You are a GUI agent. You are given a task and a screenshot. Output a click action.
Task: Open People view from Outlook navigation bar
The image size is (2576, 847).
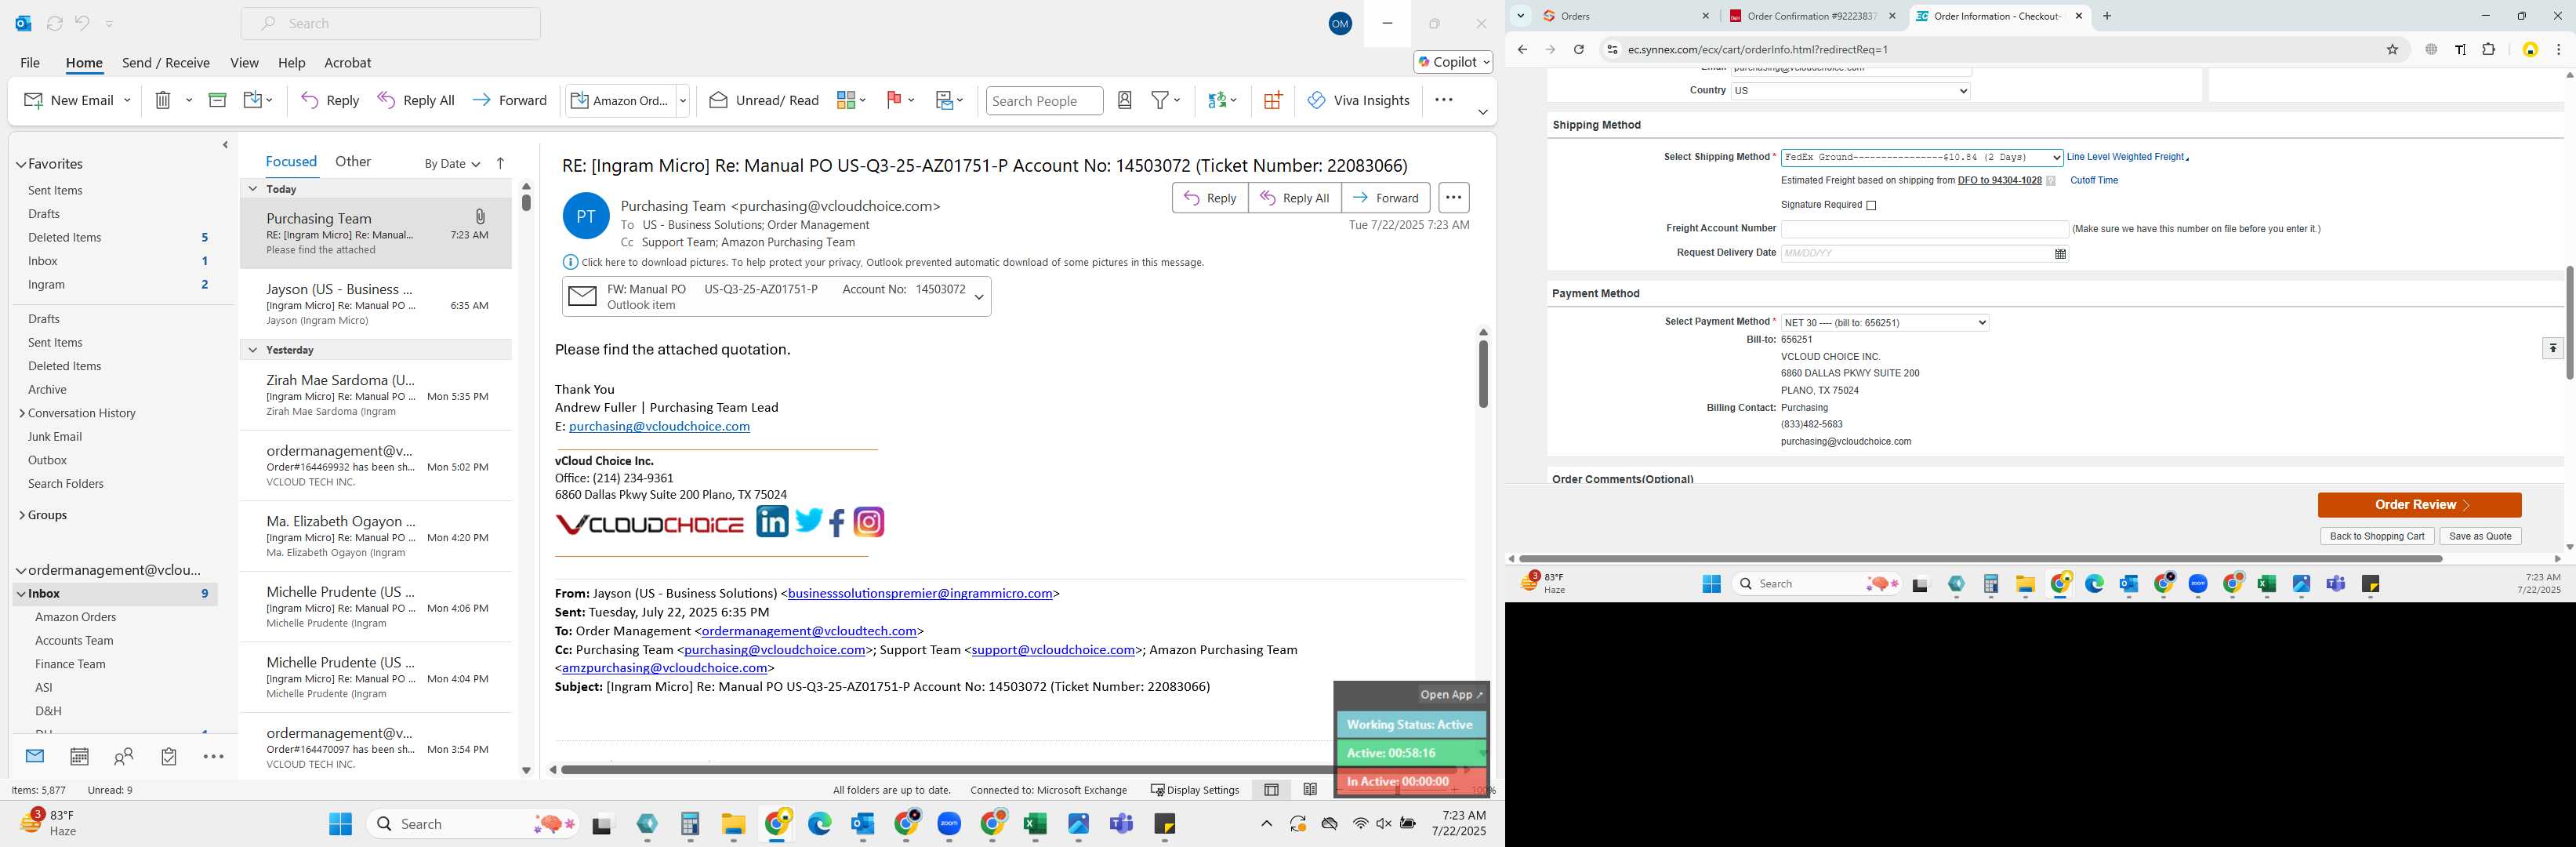(x=124, y=757)
